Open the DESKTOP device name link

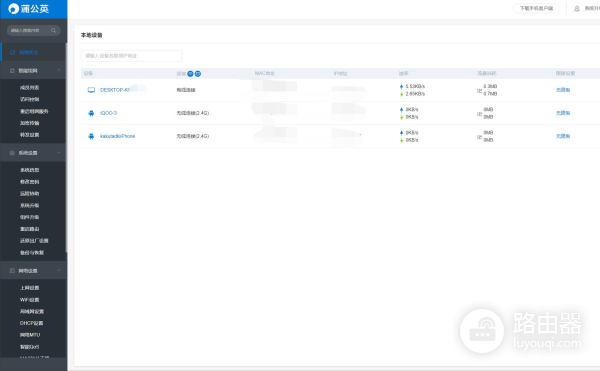click(x=115, y=90)
